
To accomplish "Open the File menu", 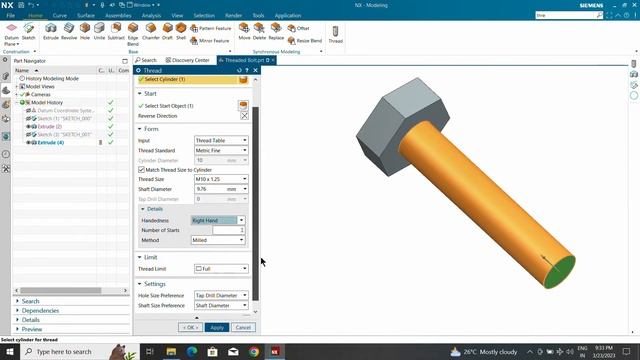I will point(11,16).
